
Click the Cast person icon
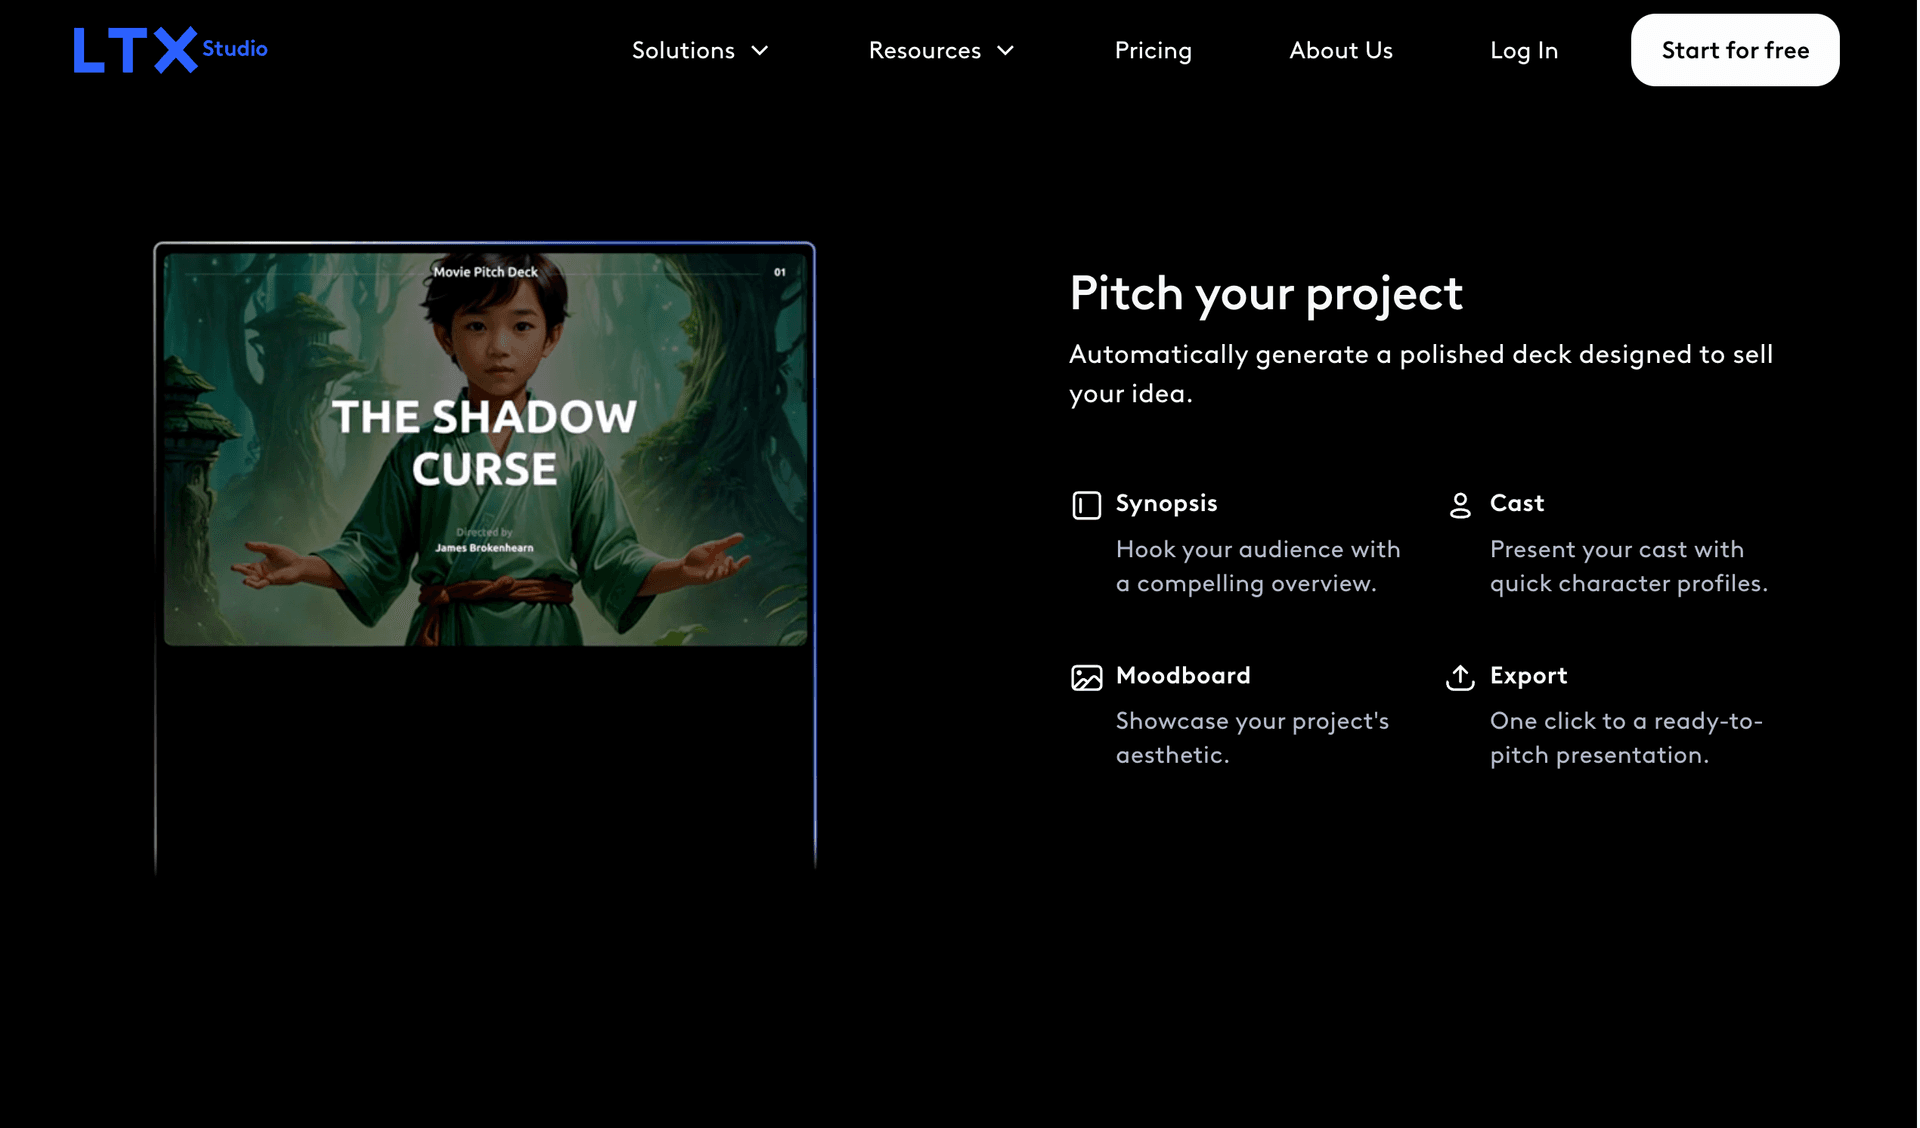(1460, 505)
